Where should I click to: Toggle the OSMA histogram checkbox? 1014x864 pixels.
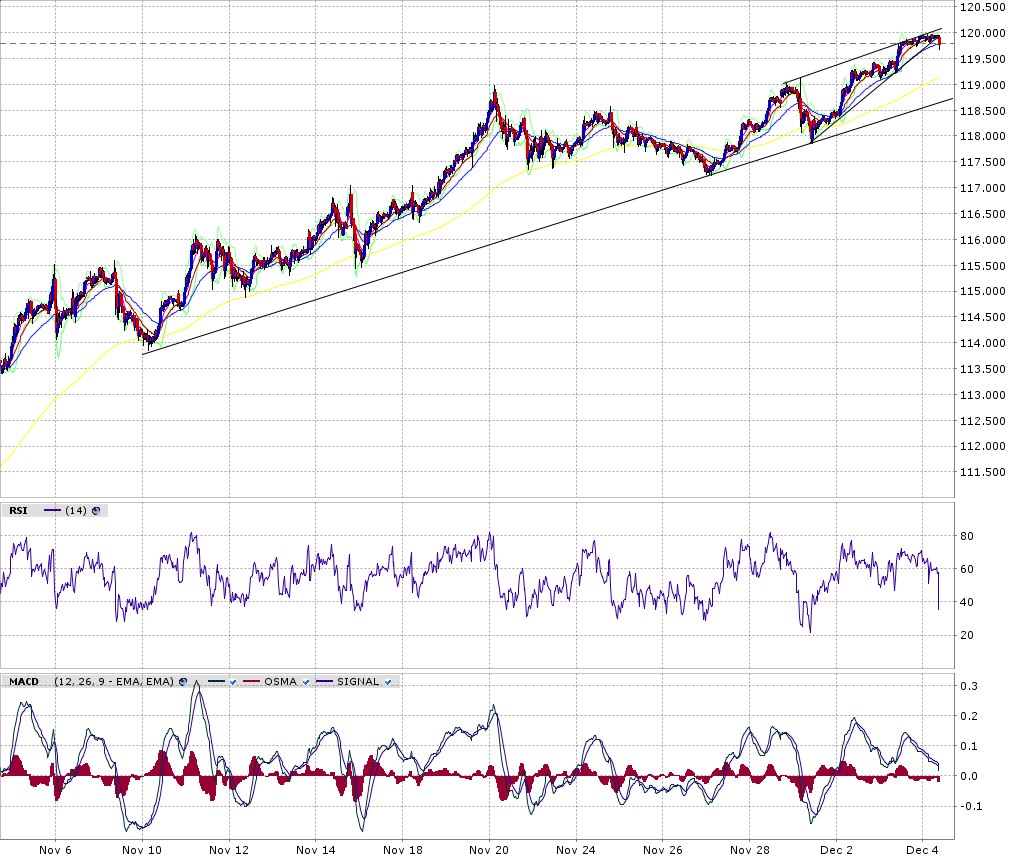[306, 682]
